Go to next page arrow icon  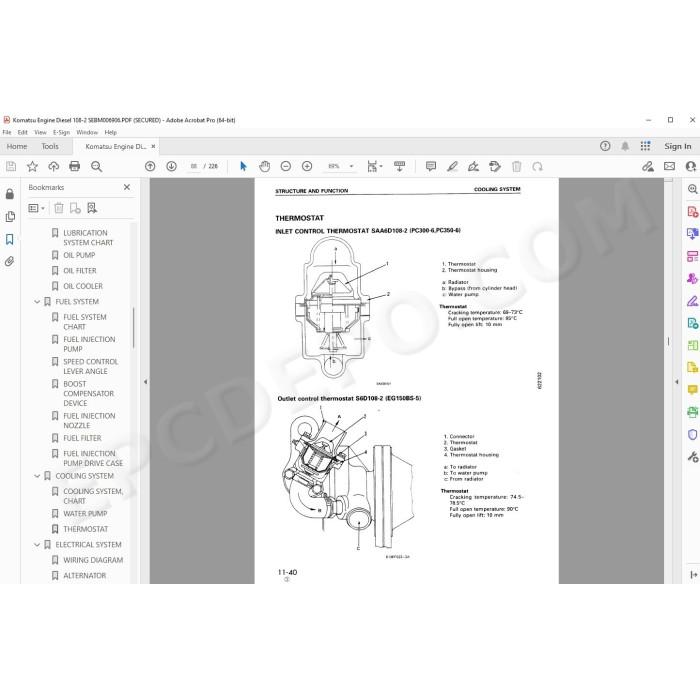[171, 167]
